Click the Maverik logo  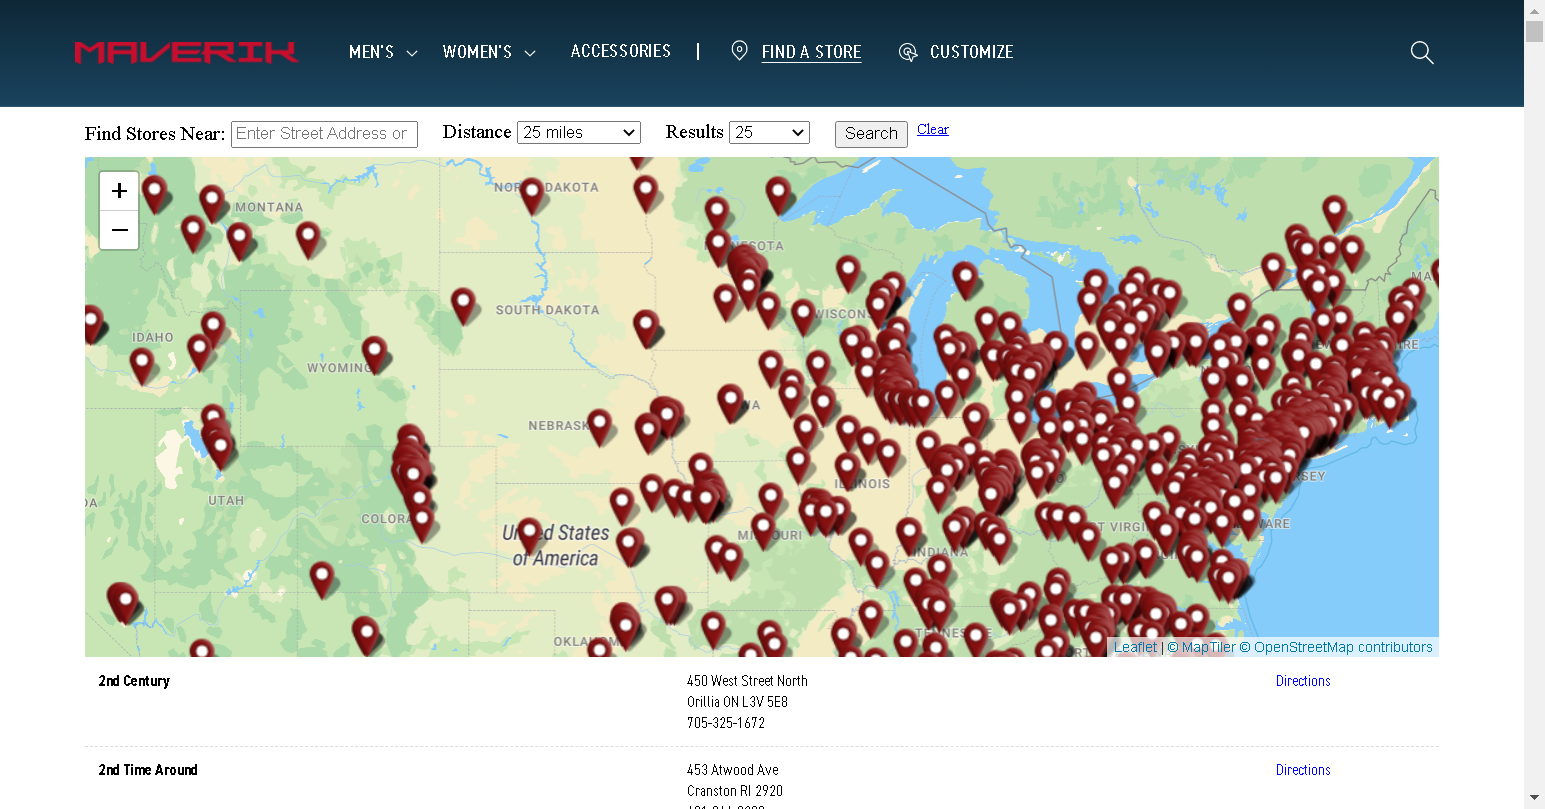pos(186,52)
